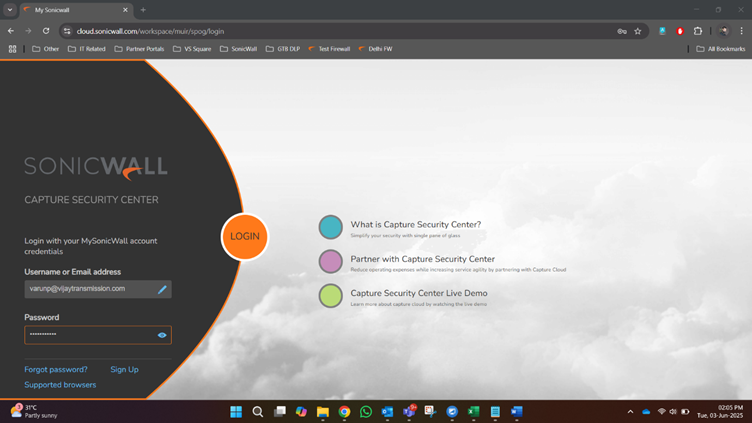Screen dimensions: 752x423
Task: Expand the GTB DLP bookmark folder
Action: tap(283, 49)
